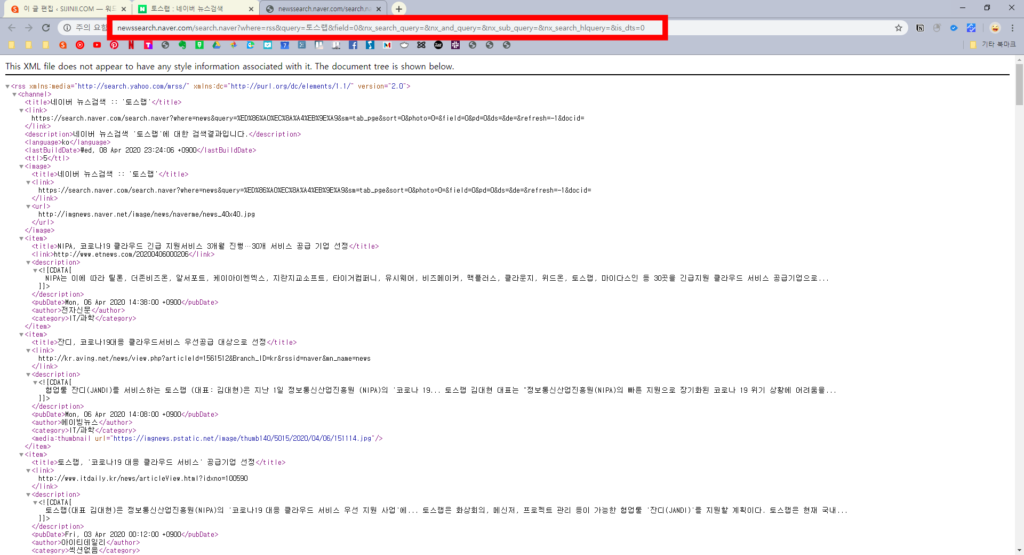Collapse the item containing the itdaily.kr link
1024x555 pixels.
[x=22, y=454]
